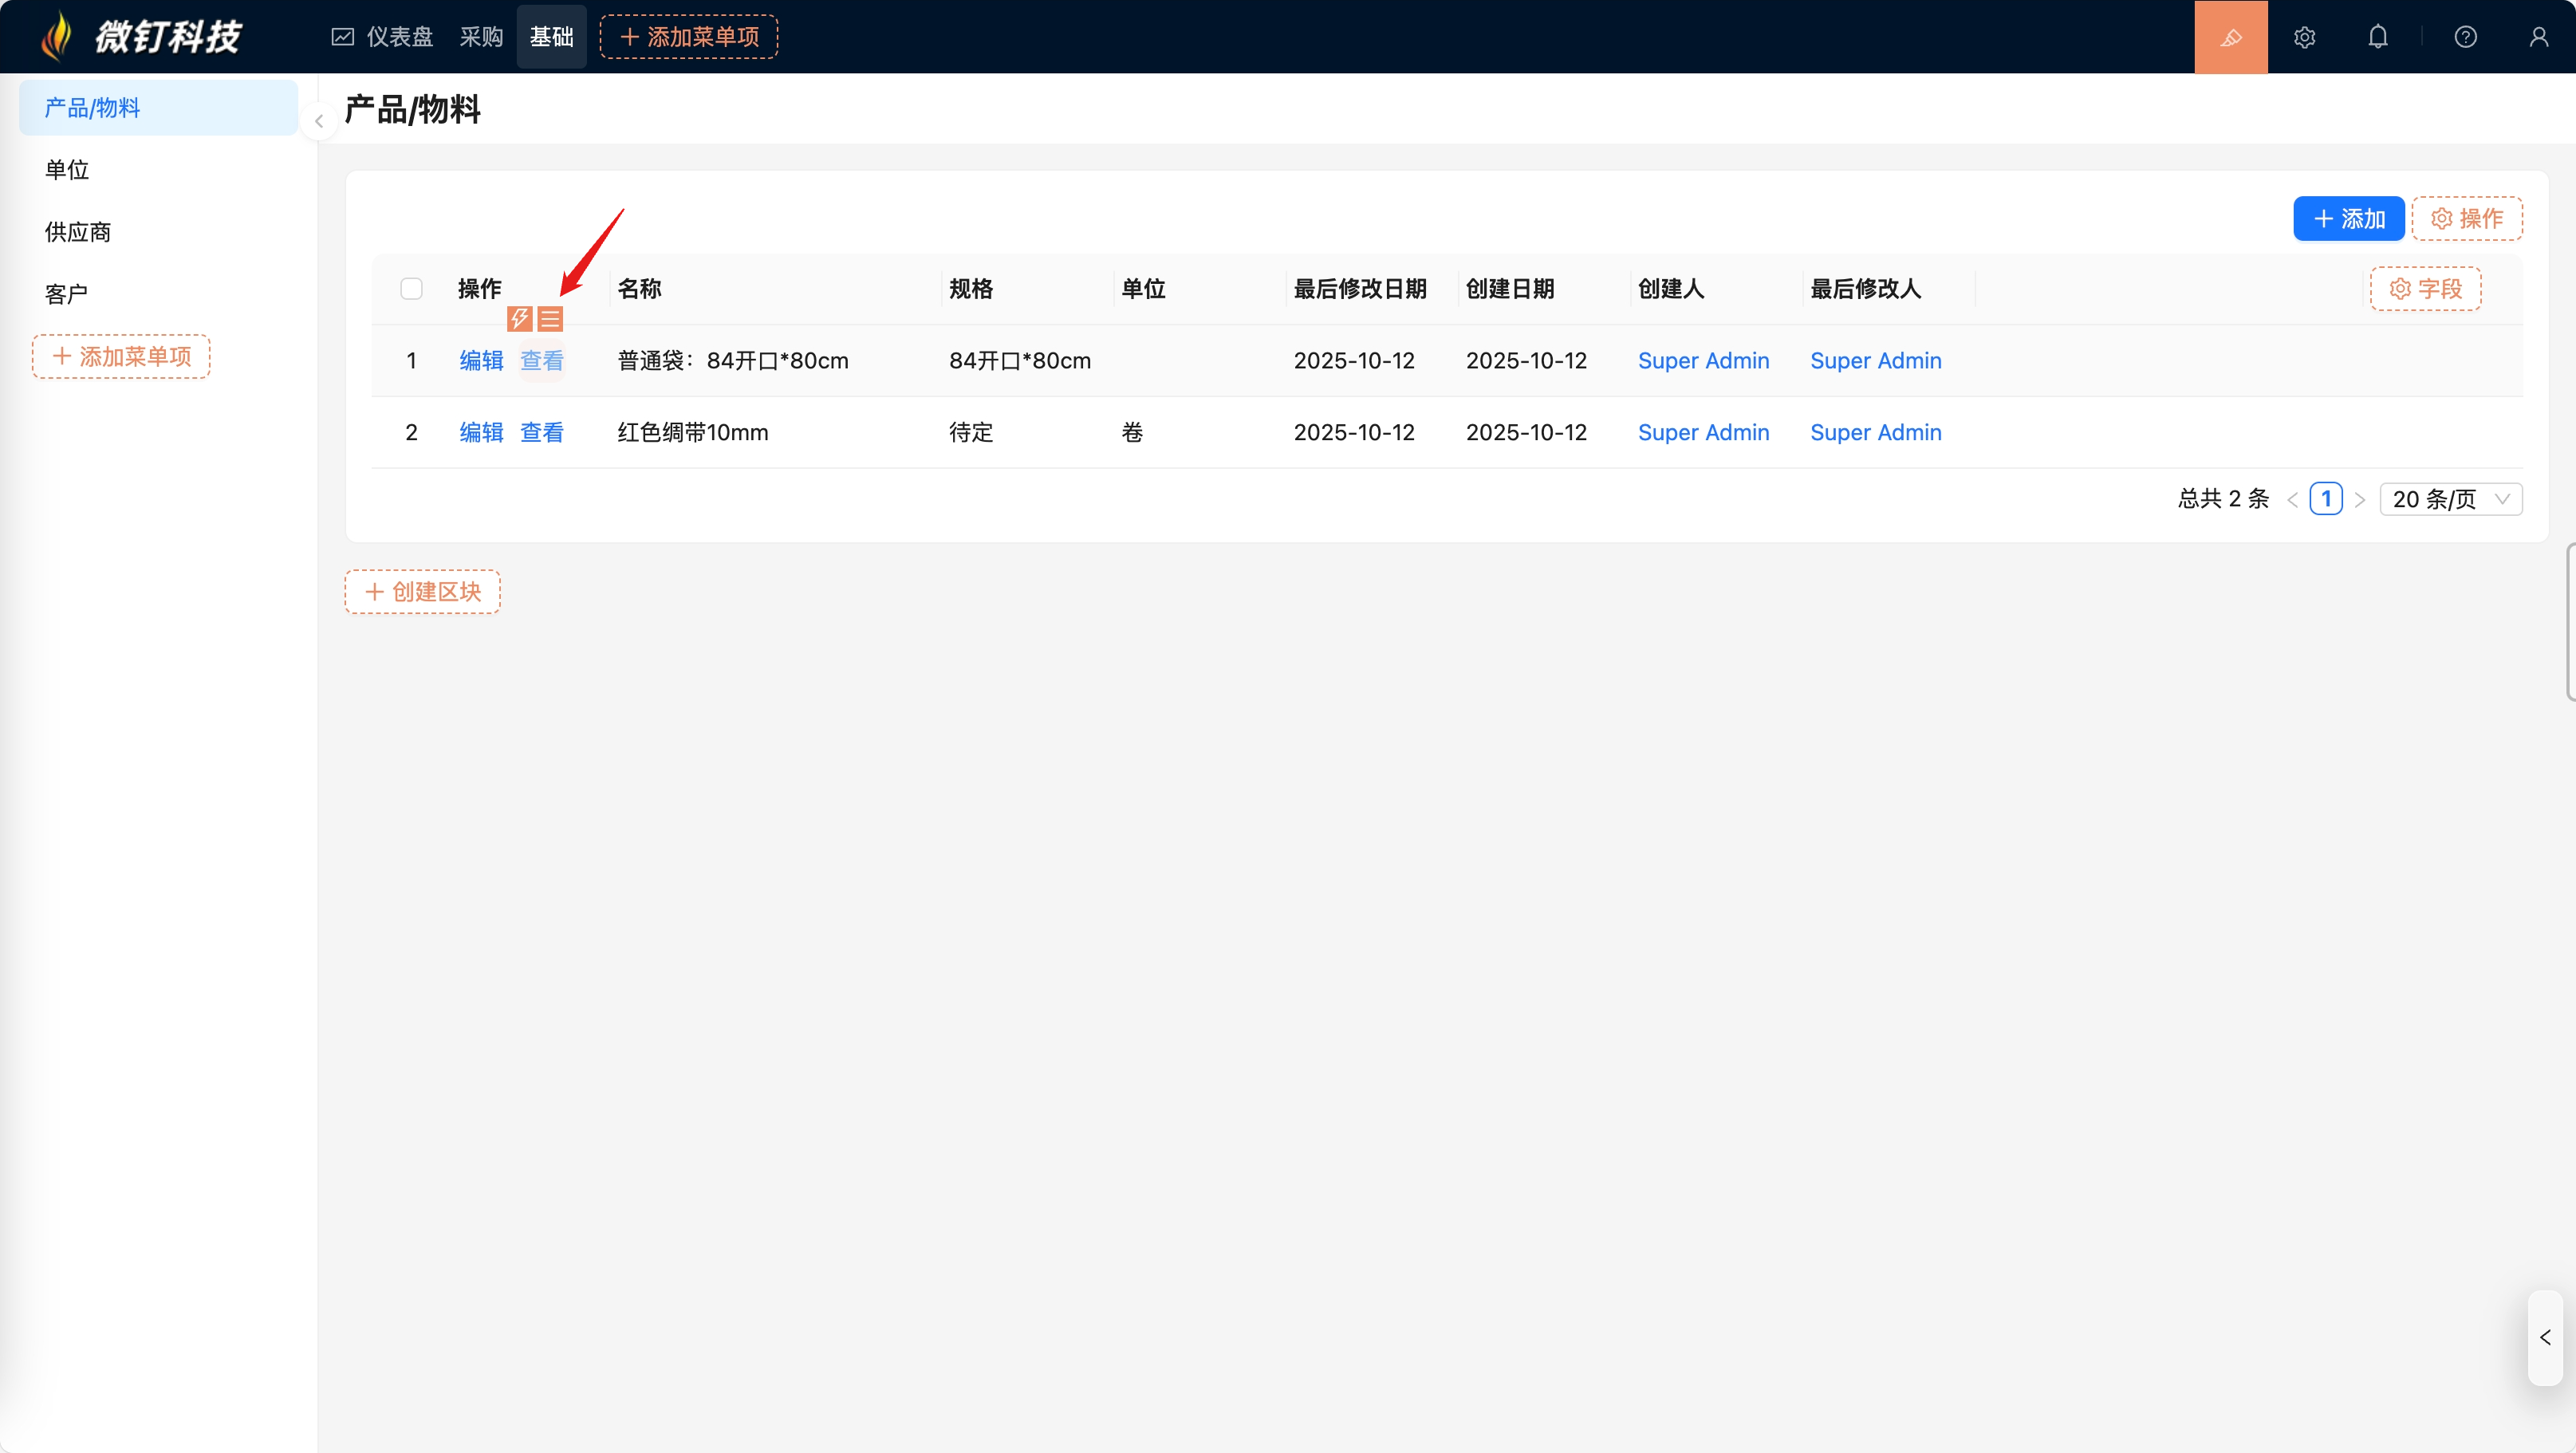Switch to the 采购 top menu
2576x1453 pixels.
click(481, 37)
